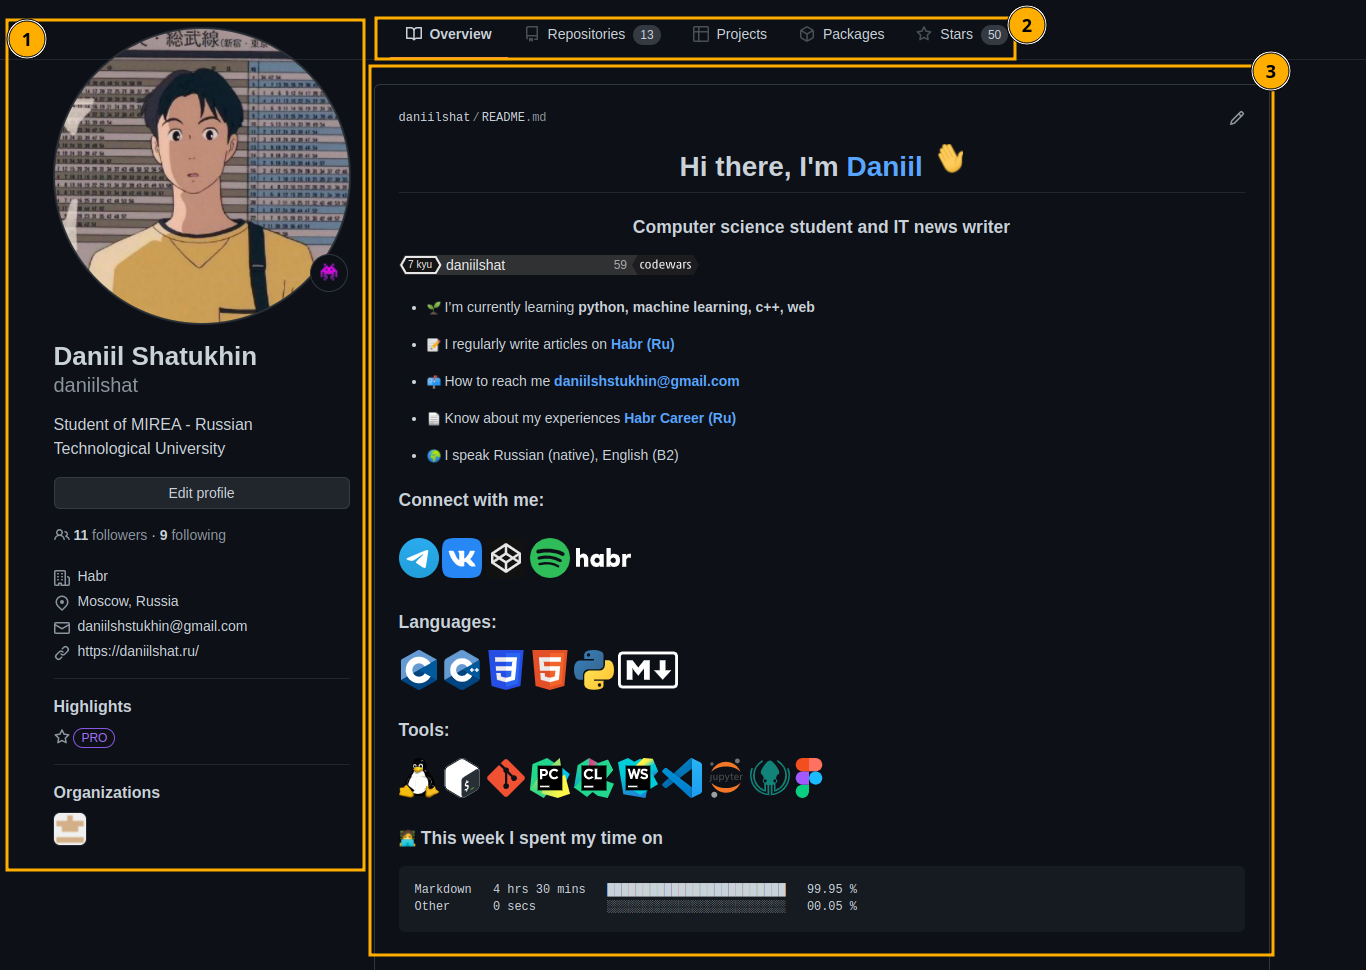Image resolution: width=1366 pixels, height=970 pixels.
Task: Click the PyCharm tool icon
Action: pyautogui.click(x=550, y=778)
